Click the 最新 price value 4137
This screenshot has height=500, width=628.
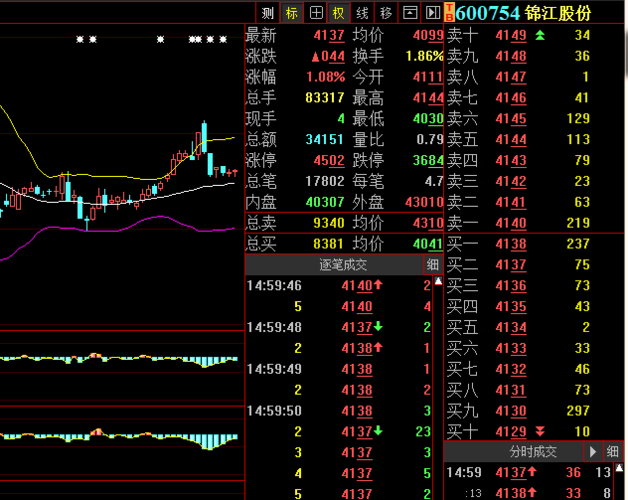coord(329,35)
